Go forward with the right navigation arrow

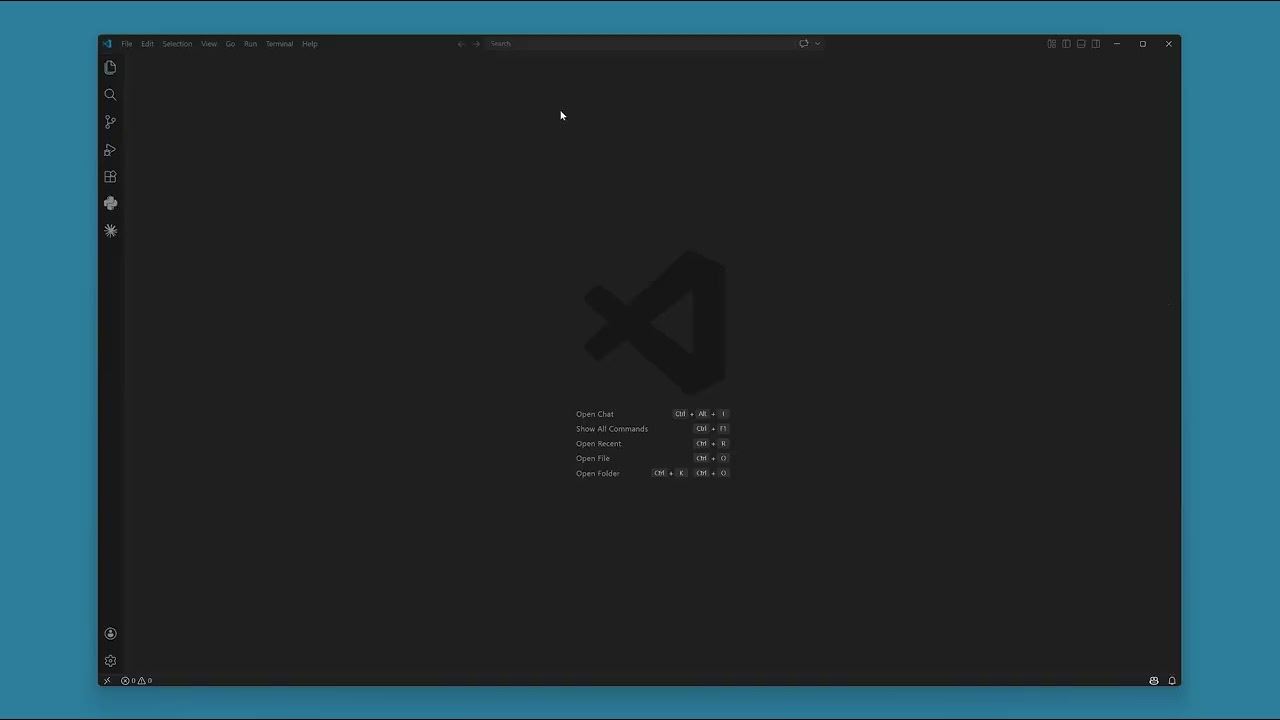coord(476,44)
